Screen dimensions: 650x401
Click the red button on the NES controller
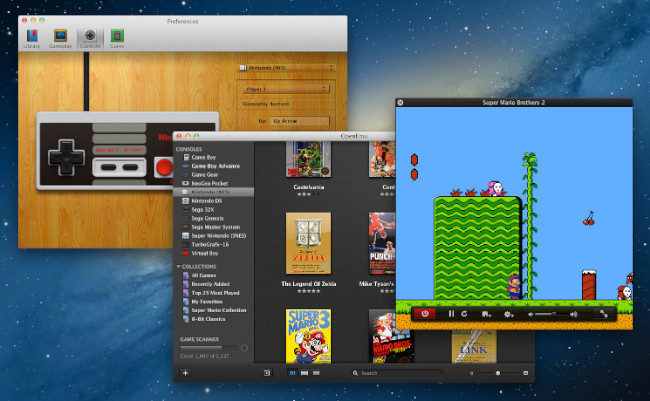[164, 167]
